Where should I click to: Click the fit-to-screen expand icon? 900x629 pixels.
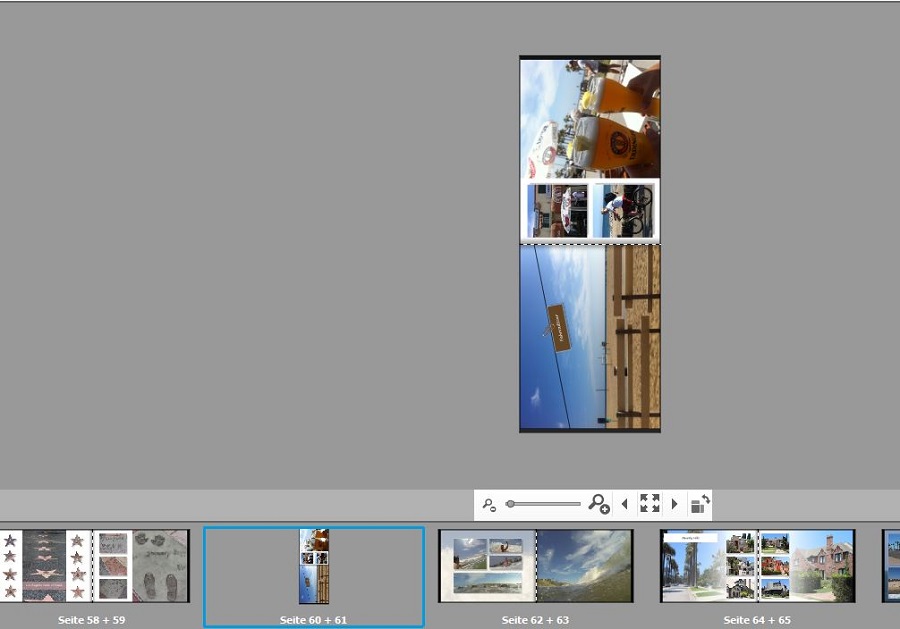tap(650, 504)
